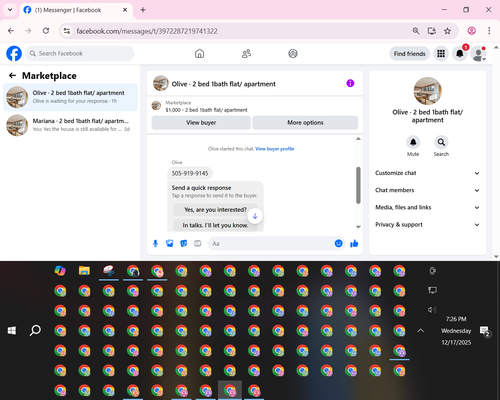The image size is (500, 400).
Task: Click the Facebook logo icon
Action: point(14,53)
